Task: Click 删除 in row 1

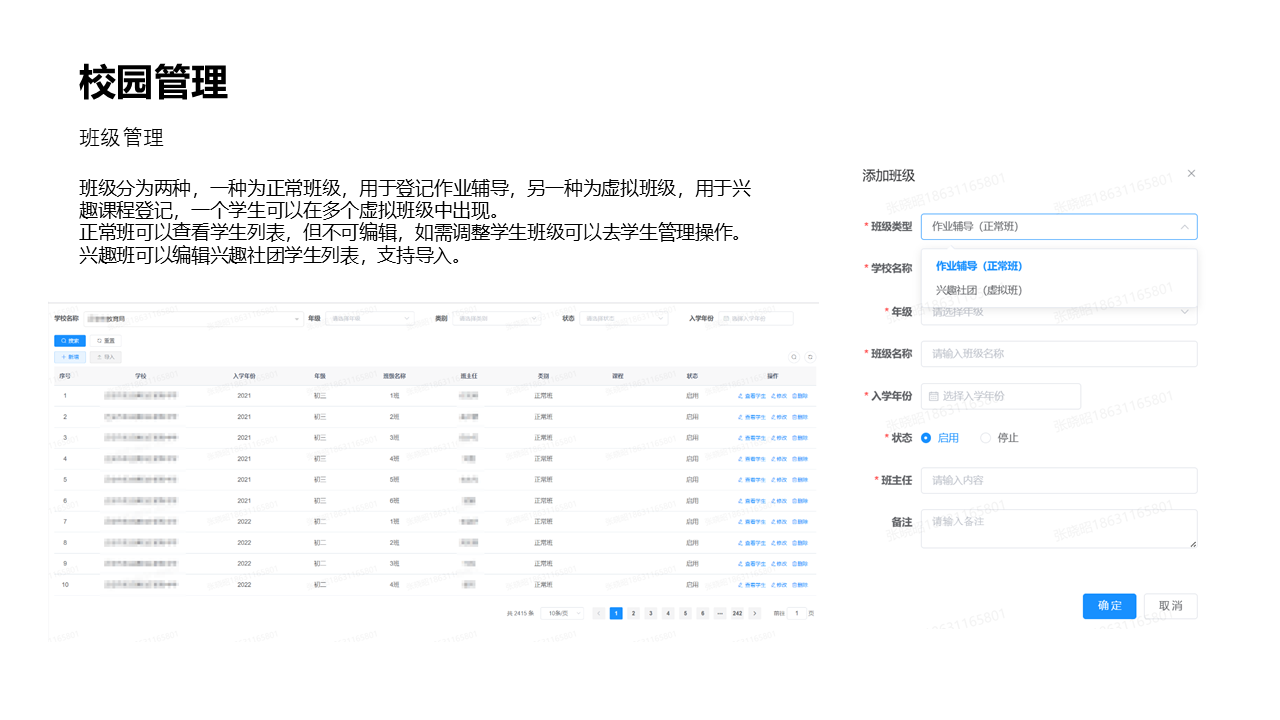Action: point(800,396)
